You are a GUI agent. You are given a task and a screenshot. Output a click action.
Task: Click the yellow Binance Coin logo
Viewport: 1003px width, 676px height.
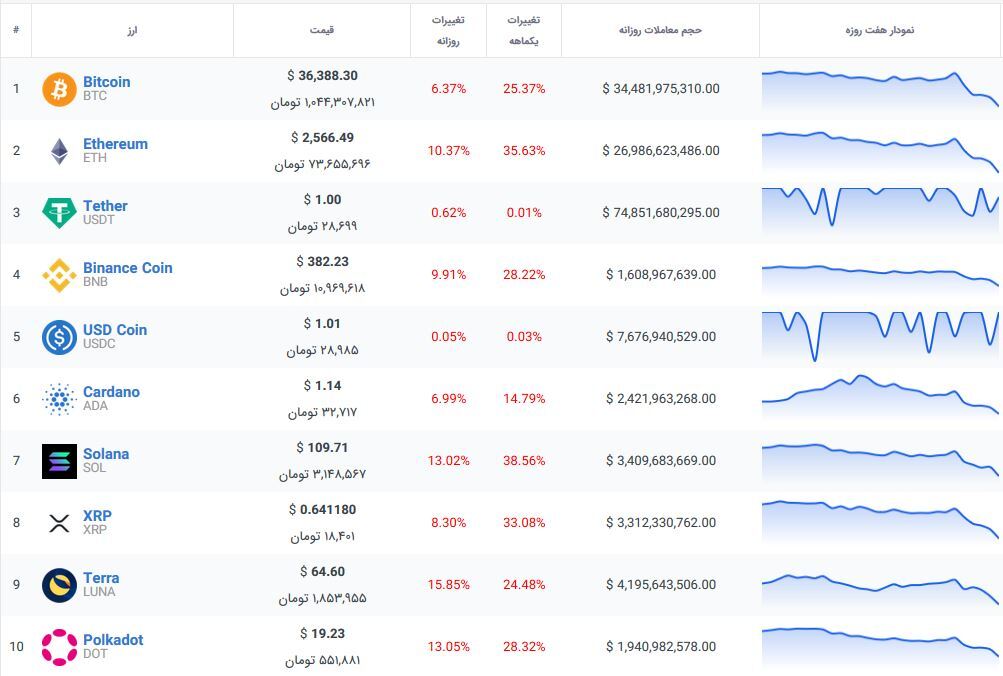(x=59, y=275)
